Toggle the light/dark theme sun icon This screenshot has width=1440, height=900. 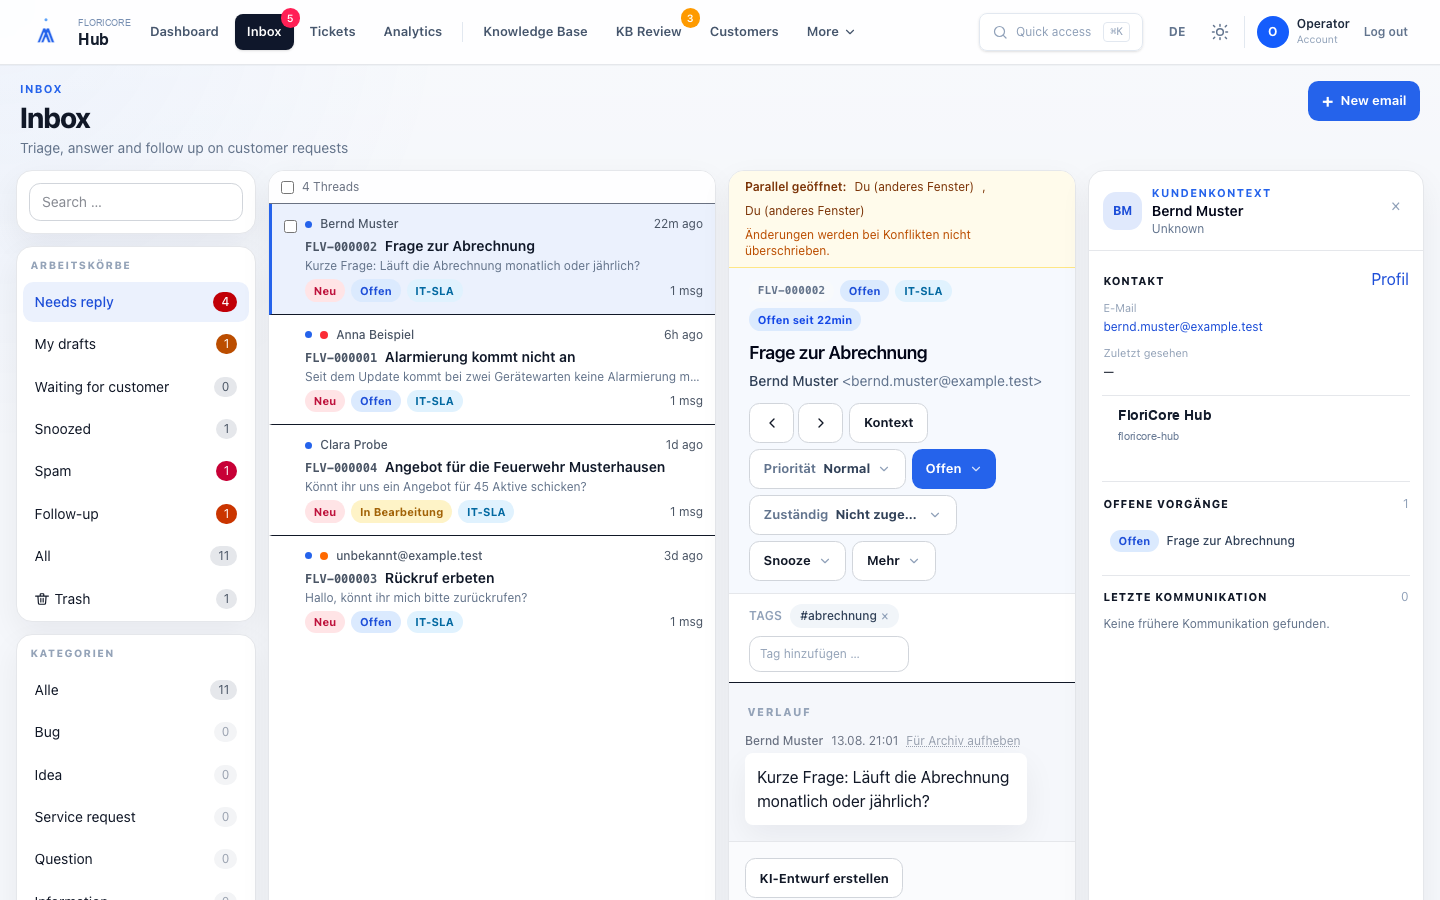pyautogui.click(x=1220, y=32)
